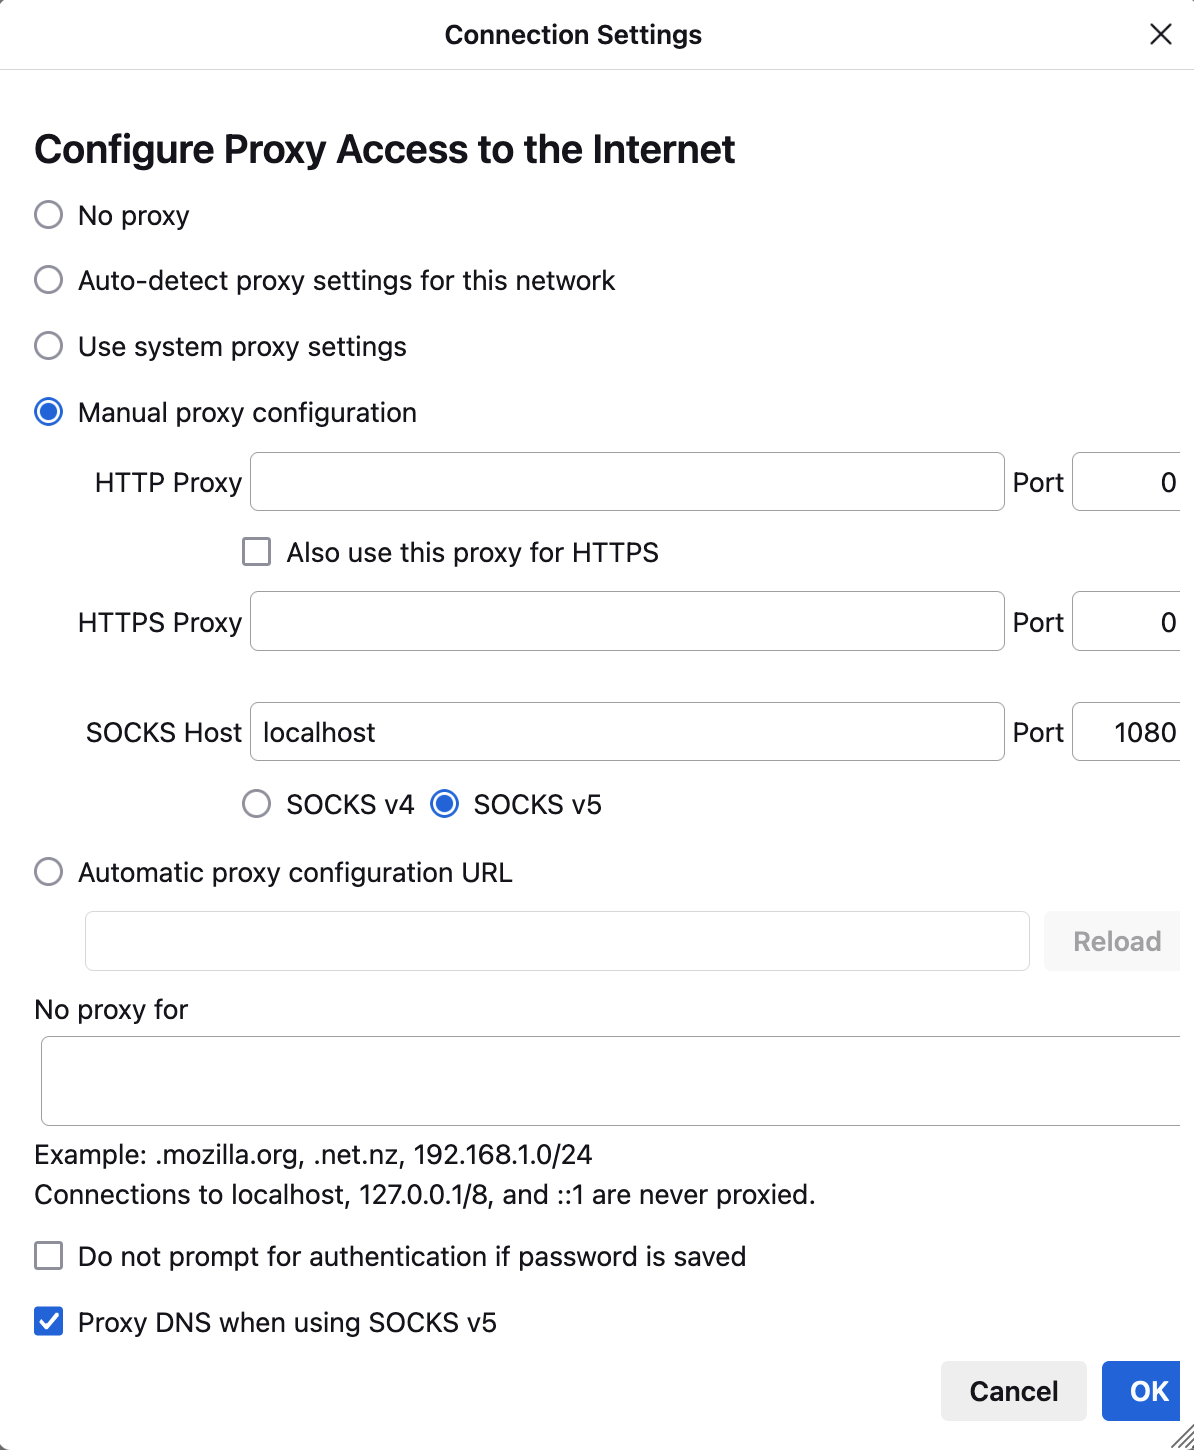
Task: Close the Connection Settings dialog
Action: tap(1160, 35)
